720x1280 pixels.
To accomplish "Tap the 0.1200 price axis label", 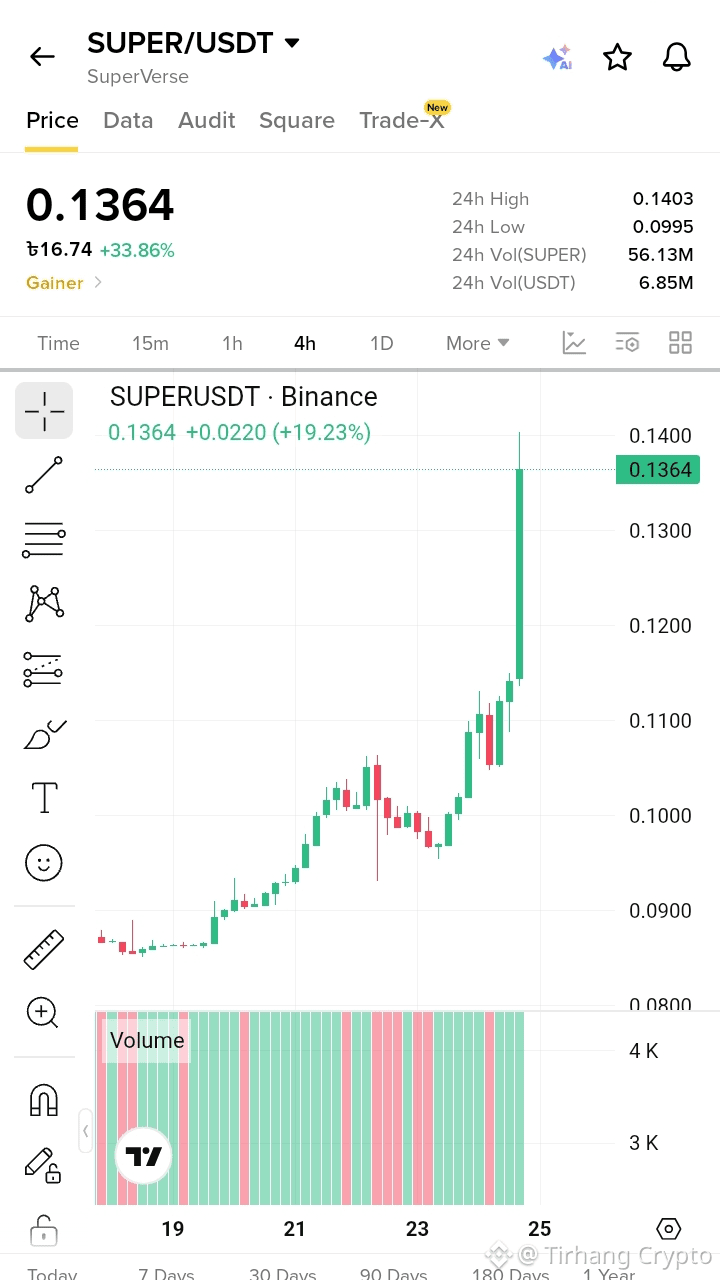I will click(660, 626).
